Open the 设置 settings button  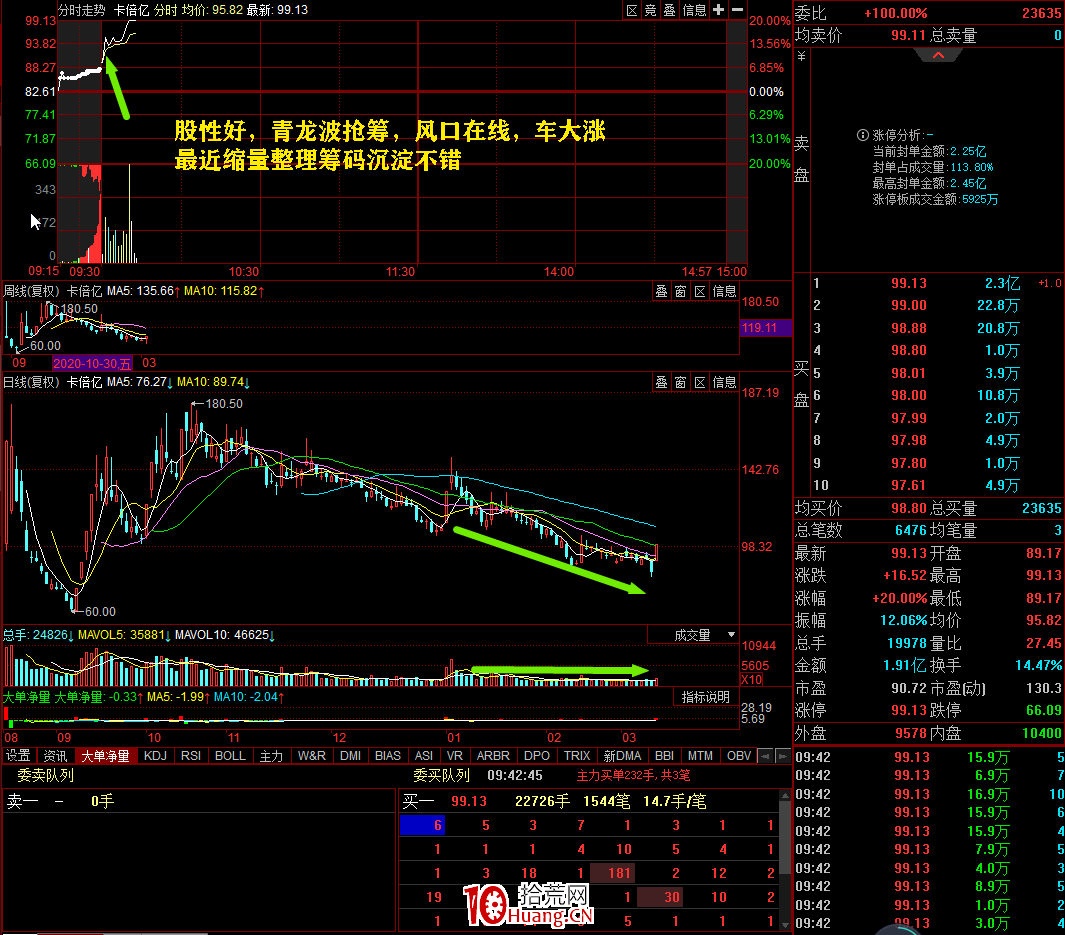click(18, 756)
